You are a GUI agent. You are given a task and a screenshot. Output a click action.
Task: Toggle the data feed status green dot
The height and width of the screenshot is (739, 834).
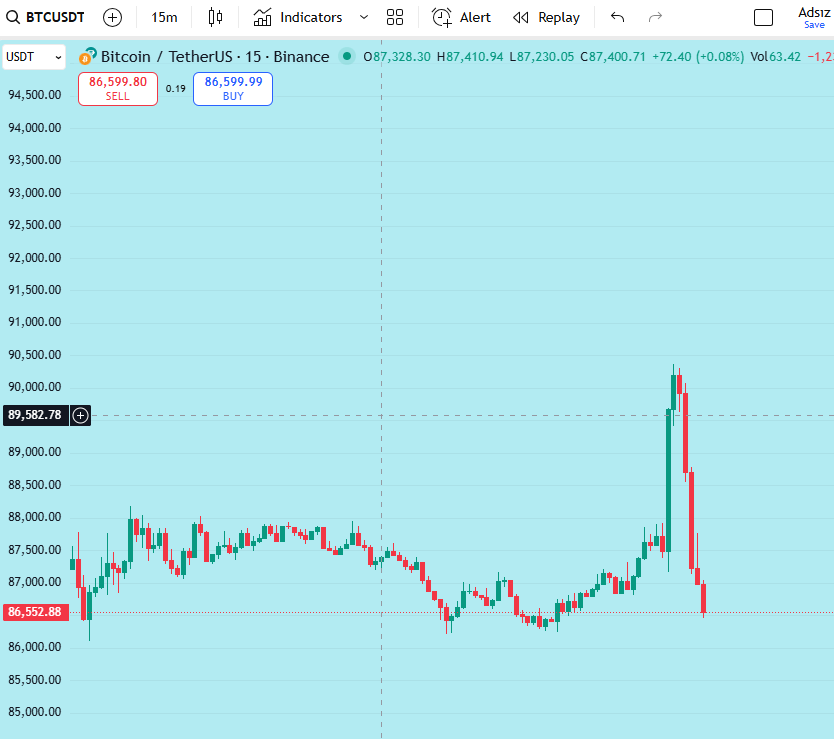[x=345, y=57]
